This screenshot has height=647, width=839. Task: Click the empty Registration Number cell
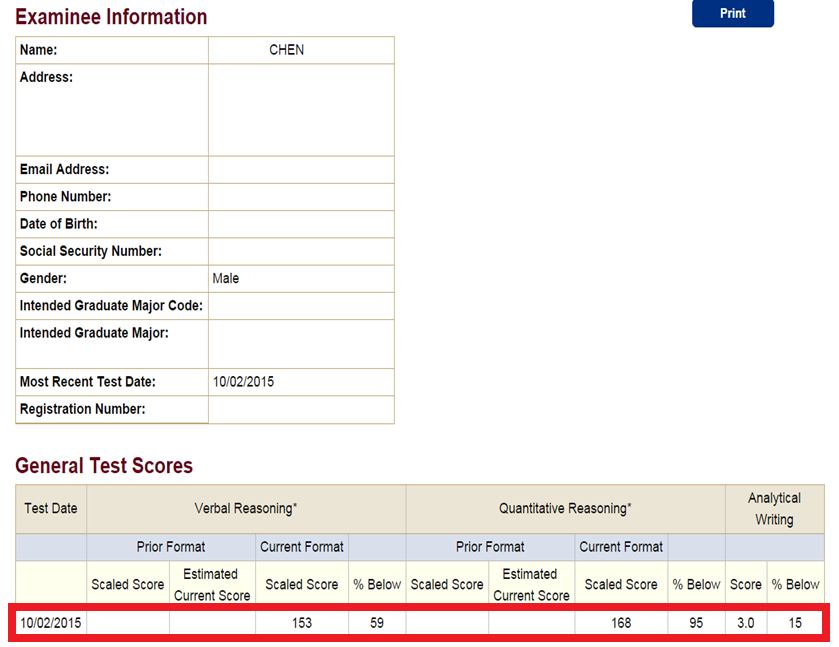coord(301,409)
